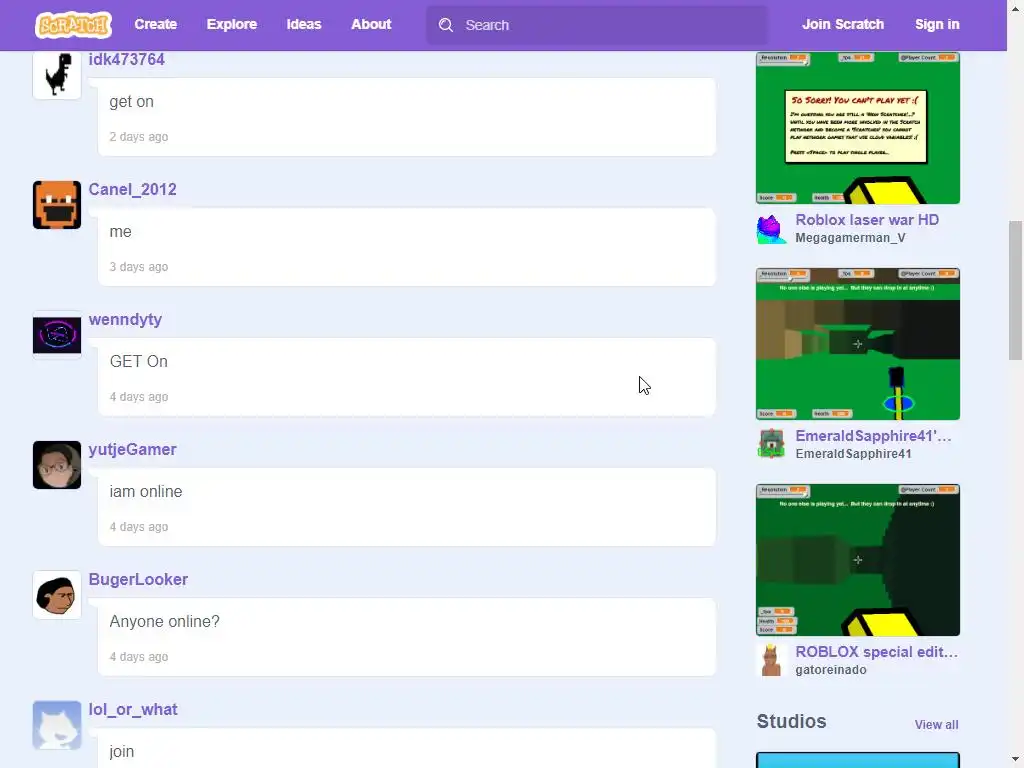Open the Roblox laser war HD project title
Screen dimensions: 1024x768
(867, 220)
